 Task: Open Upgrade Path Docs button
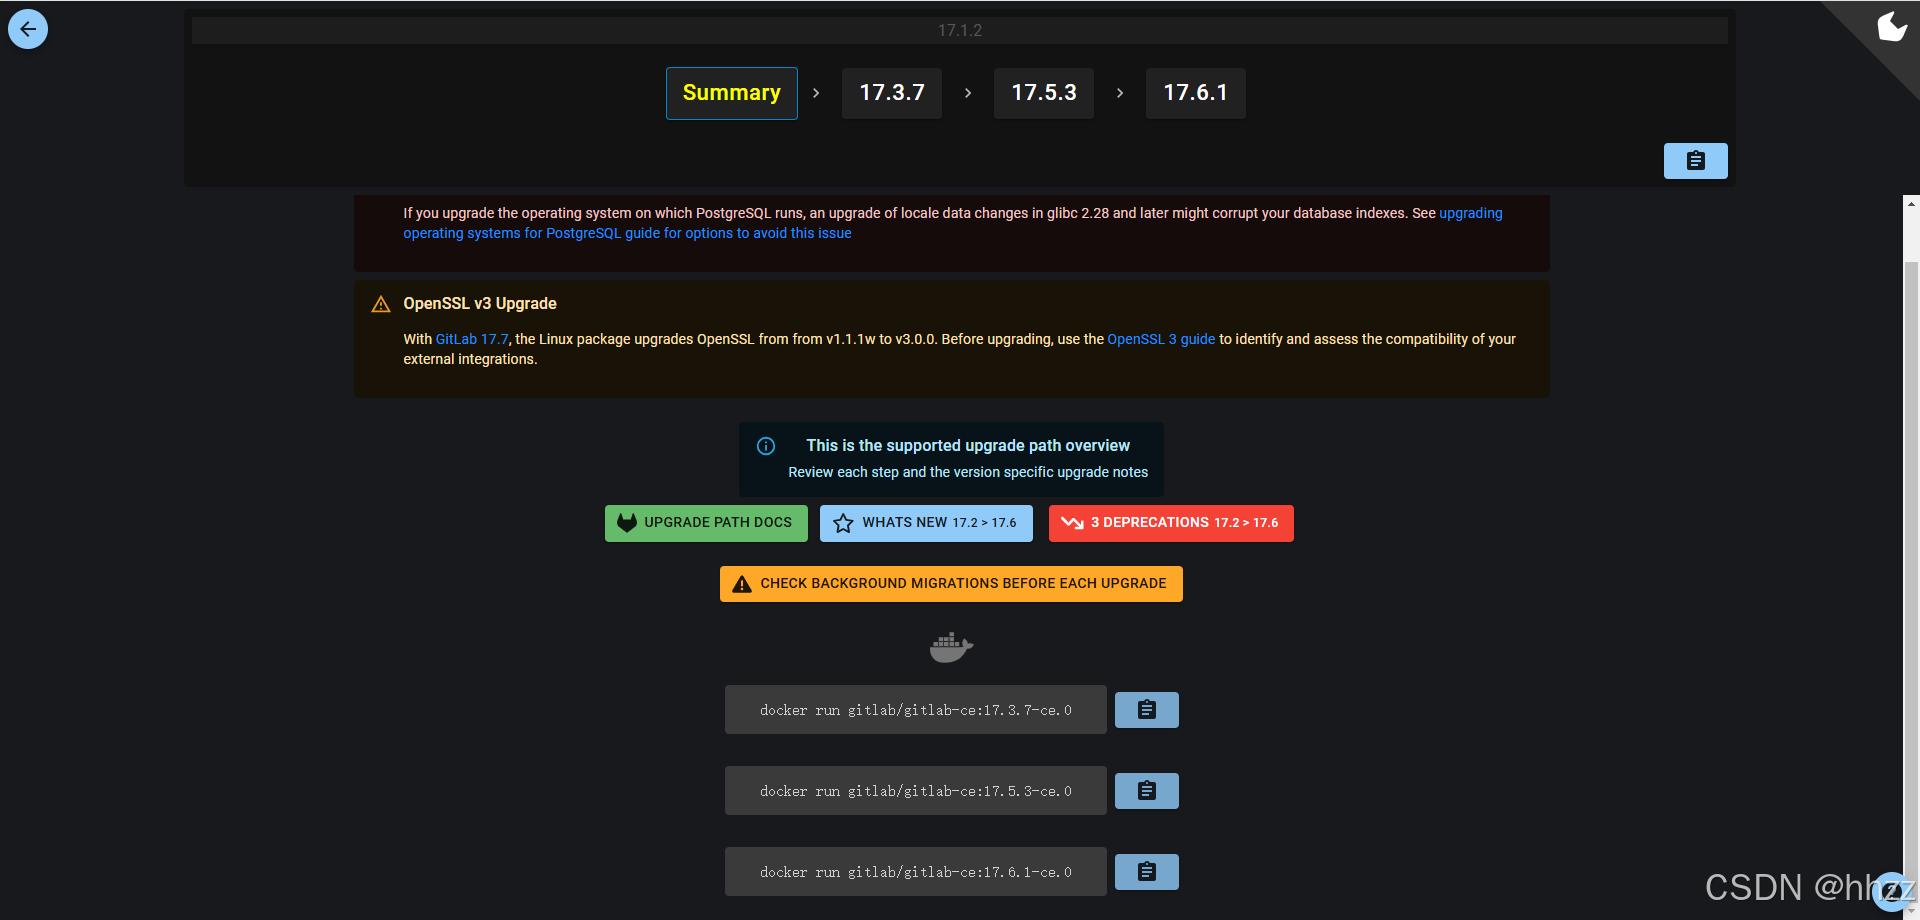(706, 523)
